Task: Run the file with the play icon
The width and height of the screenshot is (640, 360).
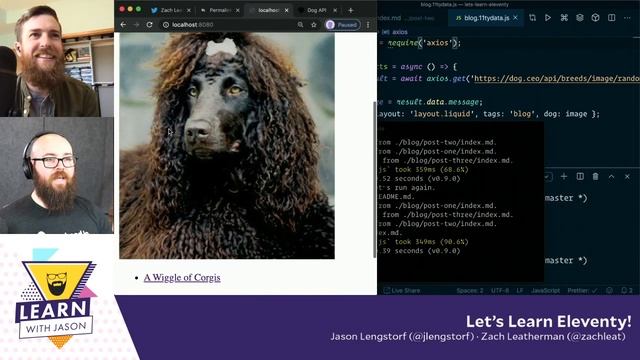Action: click(548, 18)
